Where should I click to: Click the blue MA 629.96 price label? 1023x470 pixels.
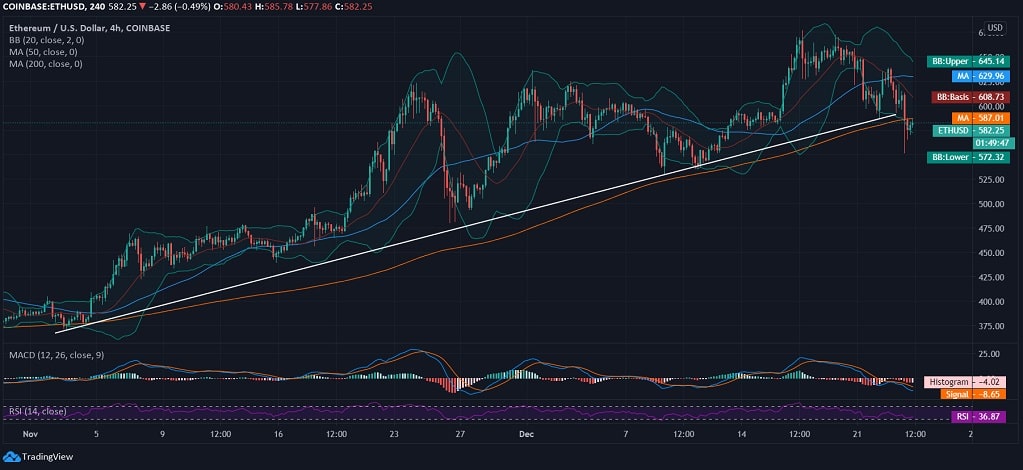(978, 75)
